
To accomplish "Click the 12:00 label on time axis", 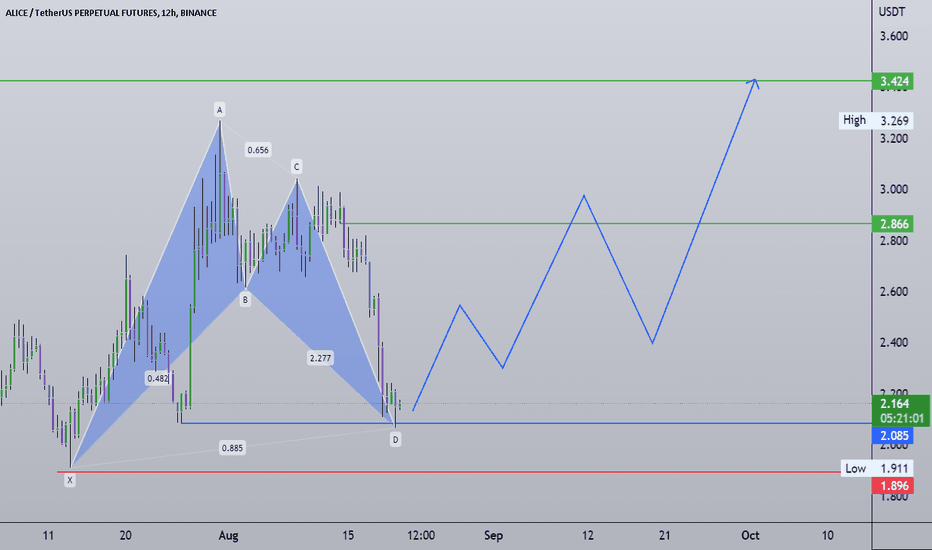I will 421,535.
